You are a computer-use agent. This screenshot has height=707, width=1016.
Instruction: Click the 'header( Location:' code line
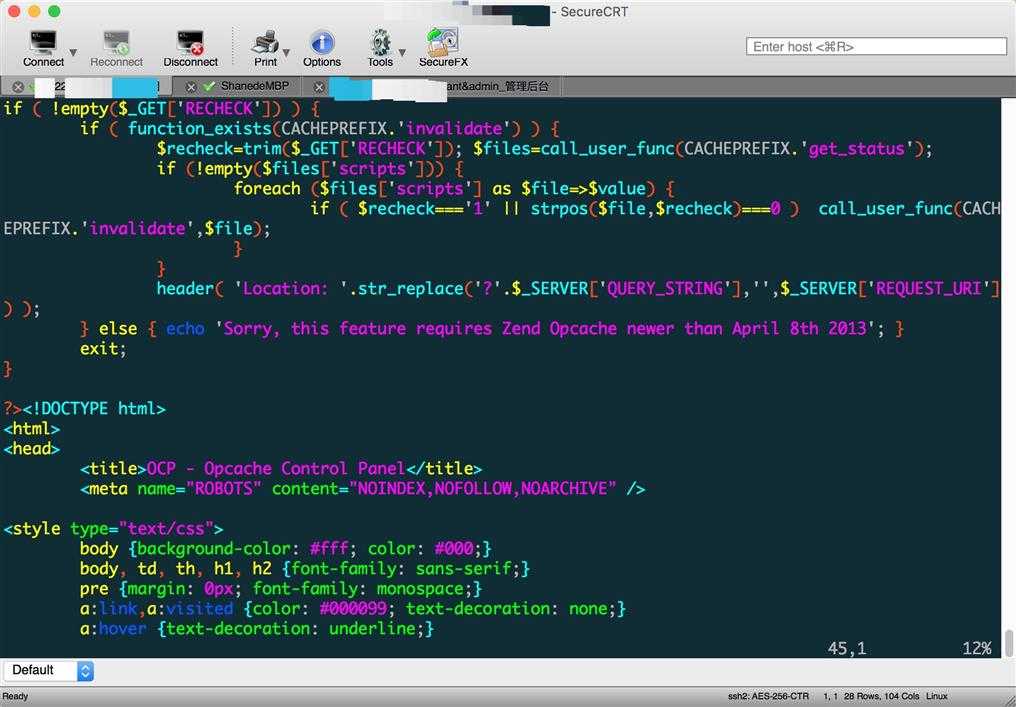point(578,288)
